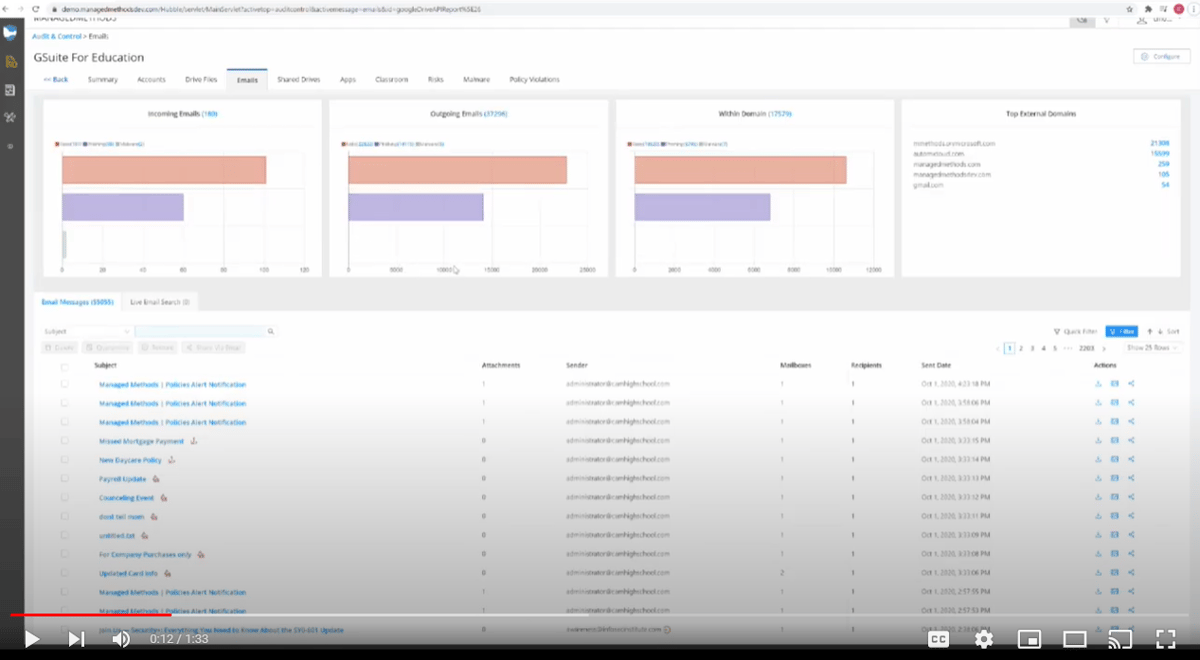Open YouTube player settings gear
Image resolution: width=1200 pixels, height=660 pixels.
tap(984, 639)
